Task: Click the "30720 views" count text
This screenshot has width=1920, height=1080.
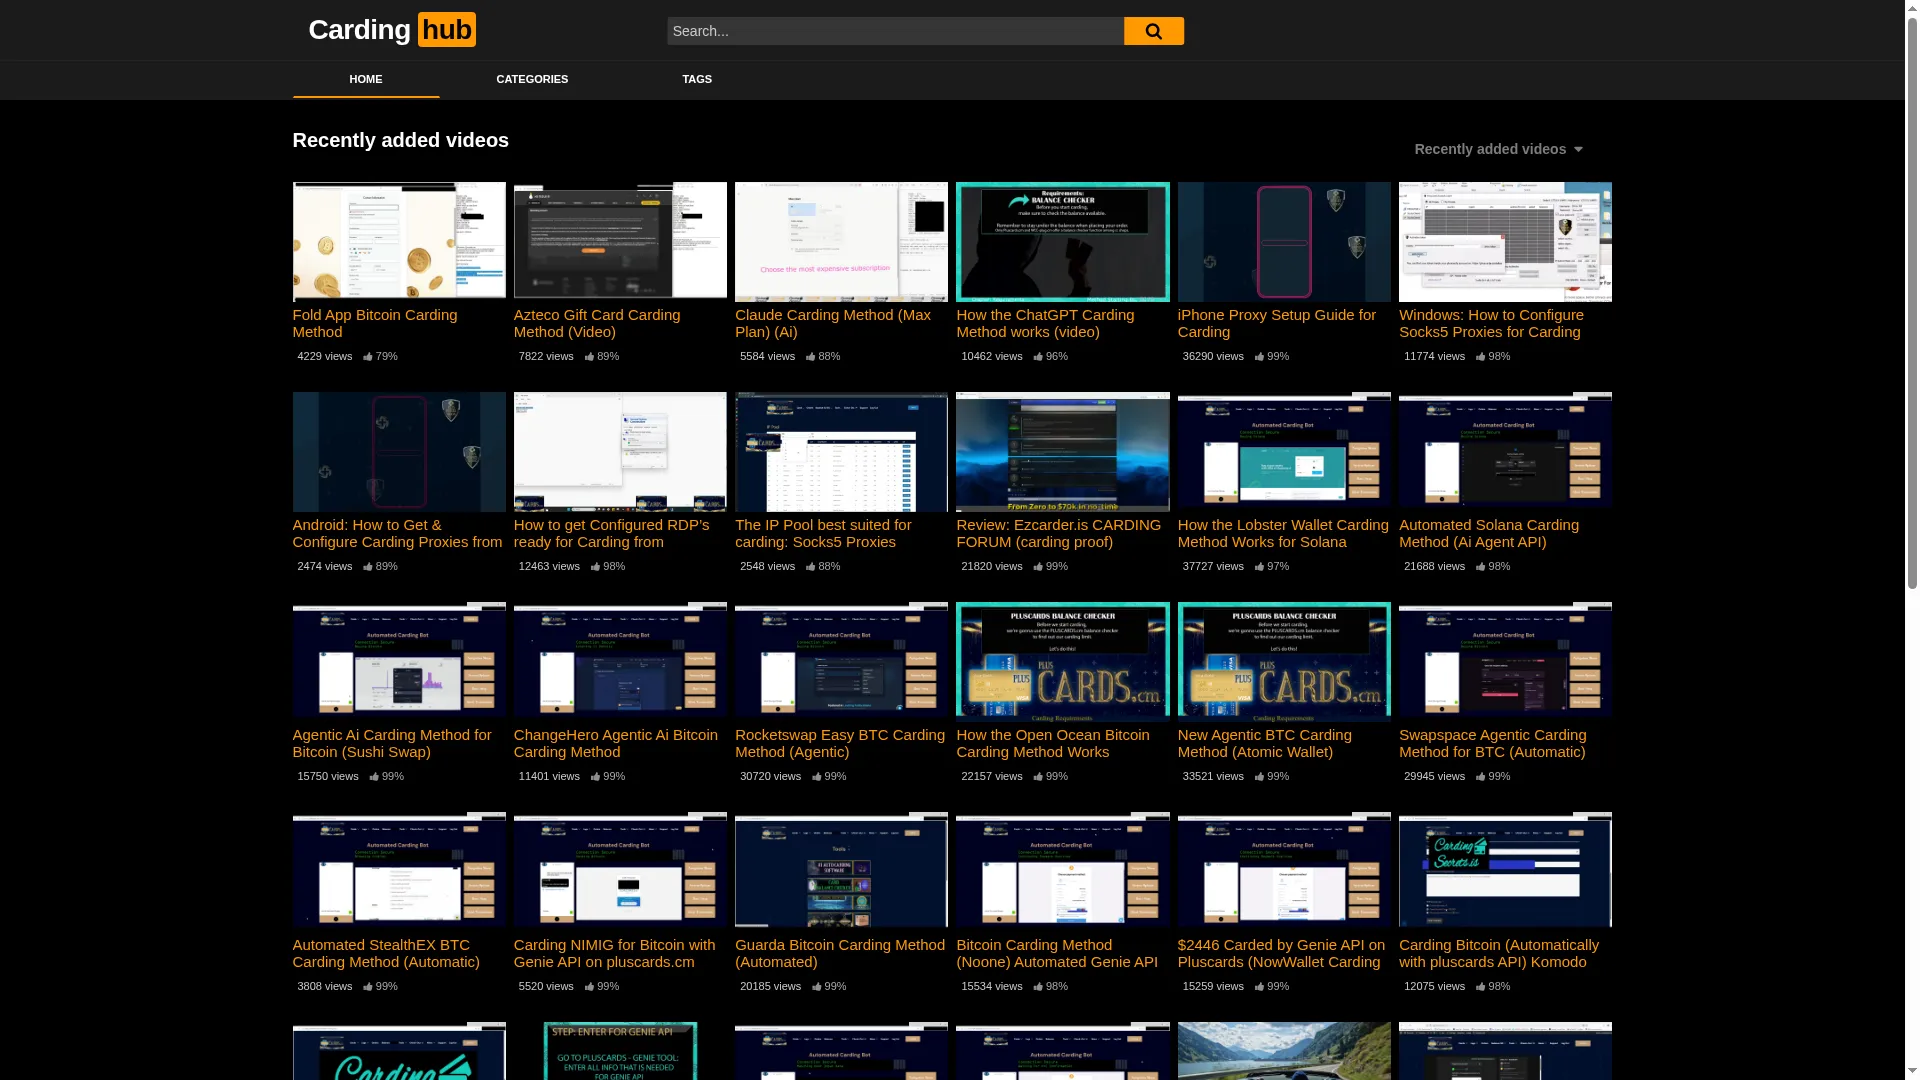Action: click(x=770, y=776)
